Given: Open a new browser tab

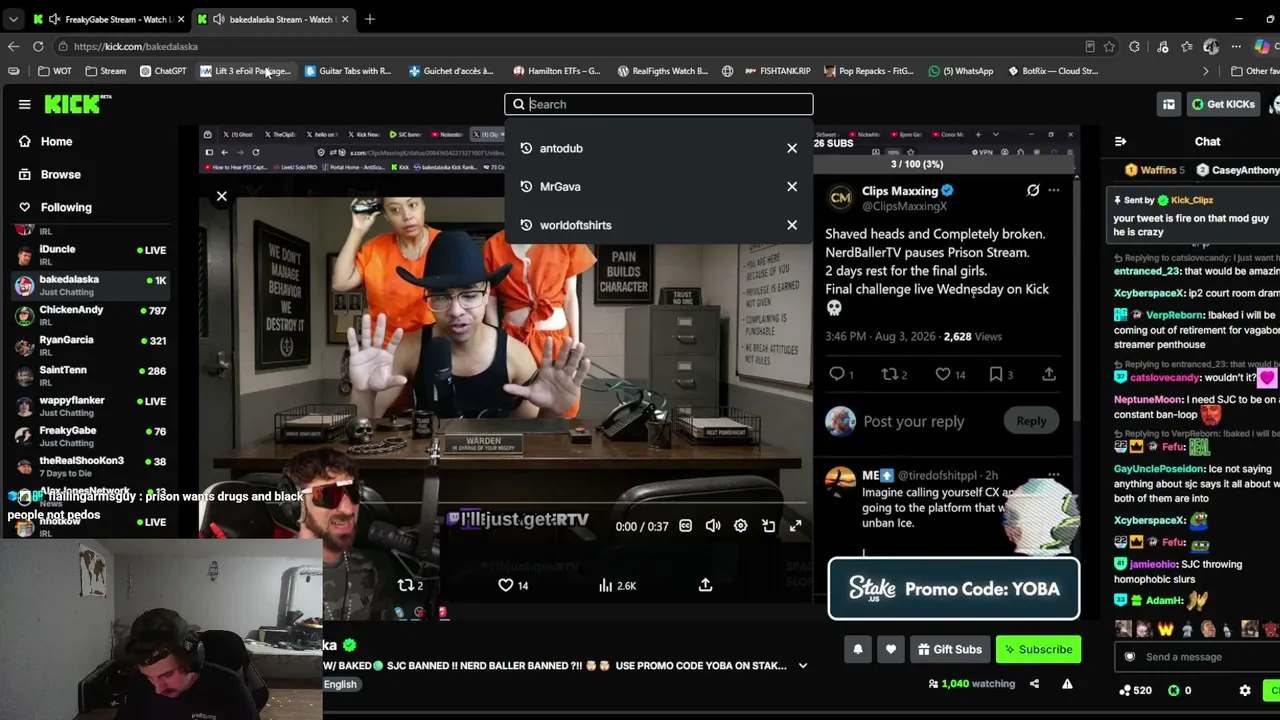Looking at the screenshot, I should [x=370, y=19].
